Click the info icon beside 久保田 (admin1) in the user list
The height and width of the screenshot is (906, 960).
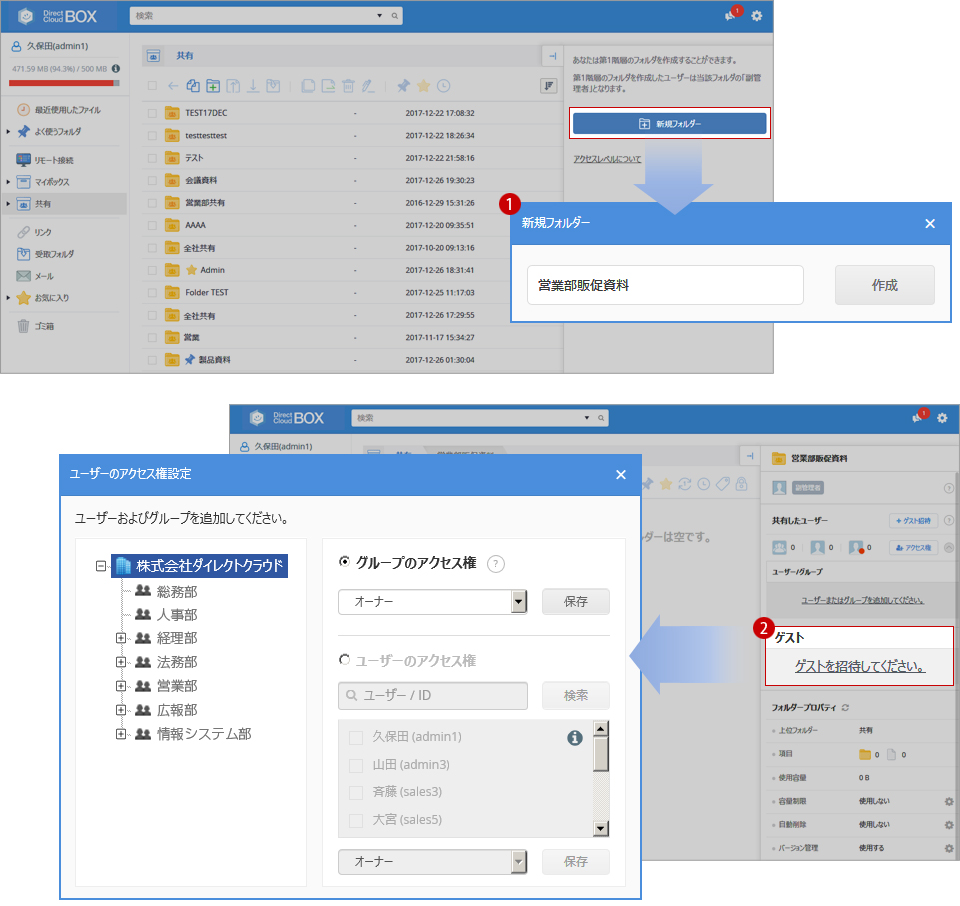(574, 738)
